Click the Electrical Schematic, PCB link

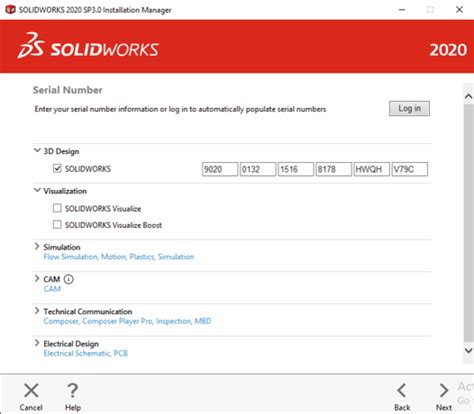(x=86, y=353)
